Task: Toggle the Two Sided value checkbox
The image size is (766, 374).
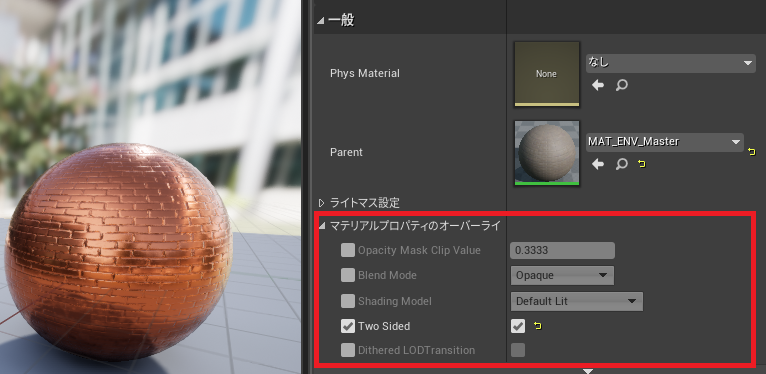Action: pyautogui.click(x=518, y=326)
